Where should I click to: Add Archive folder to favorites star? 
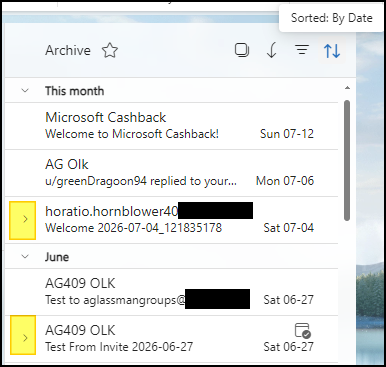tap(110, 51)
